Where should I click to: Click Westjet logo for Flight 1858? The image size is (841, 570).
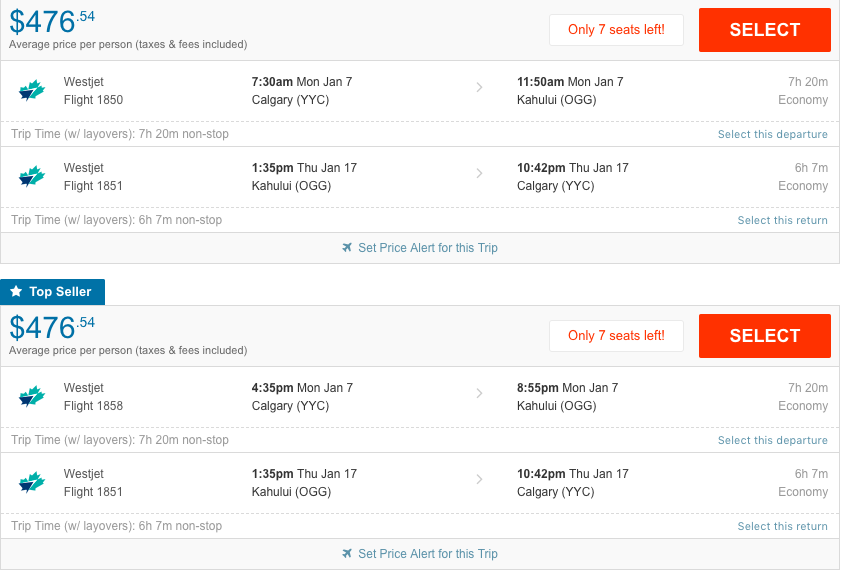(32, 396)
